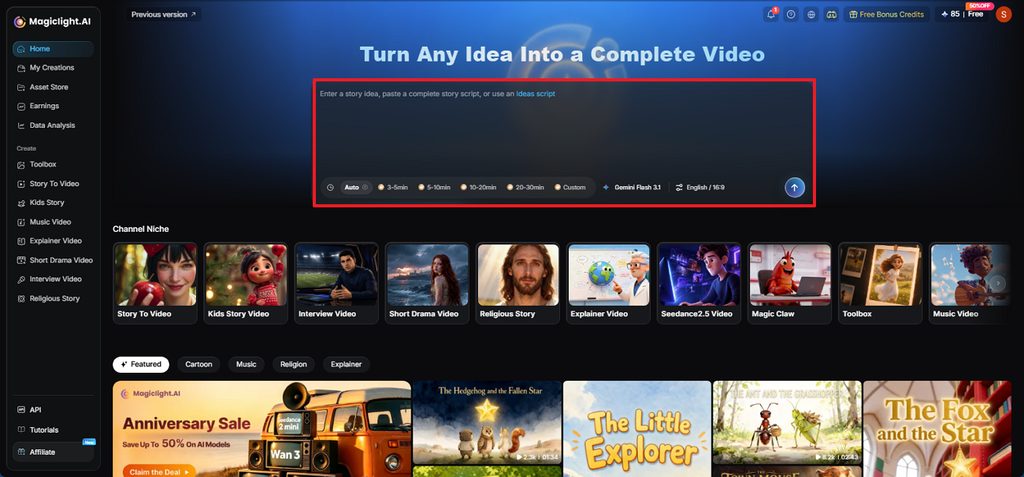Viewport: 1024px width, 477px height.
Task: Open Story To Video in the sidebar
Action: [x=53, y=184]
